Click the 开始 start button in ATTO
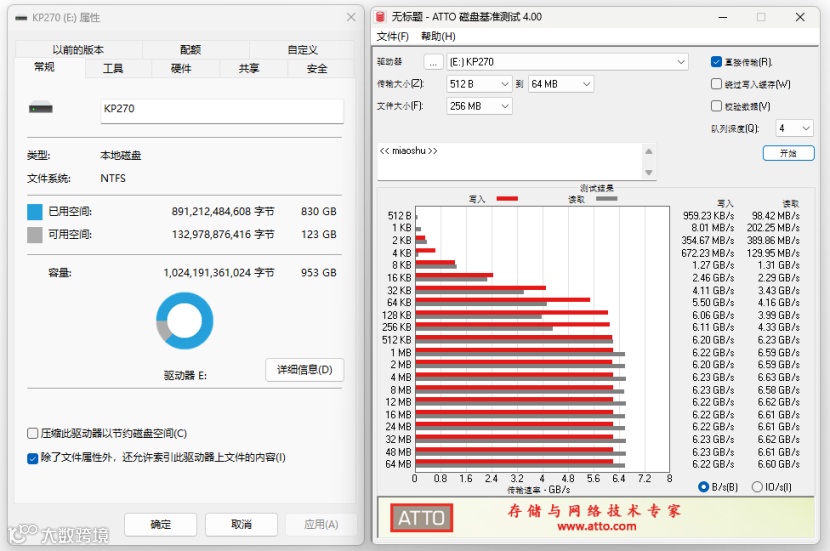This screenshot has width=830, height=551. (788, 153)
